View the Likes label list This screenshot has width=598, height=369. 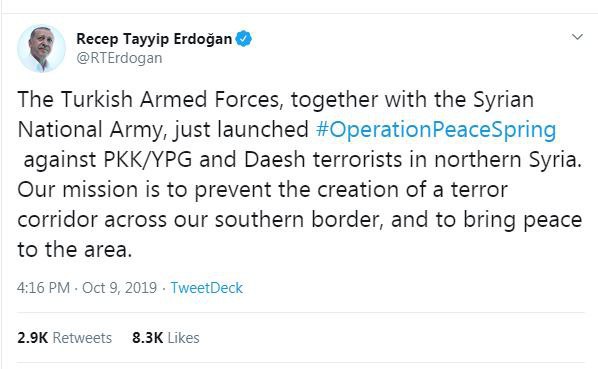(183, 338)
